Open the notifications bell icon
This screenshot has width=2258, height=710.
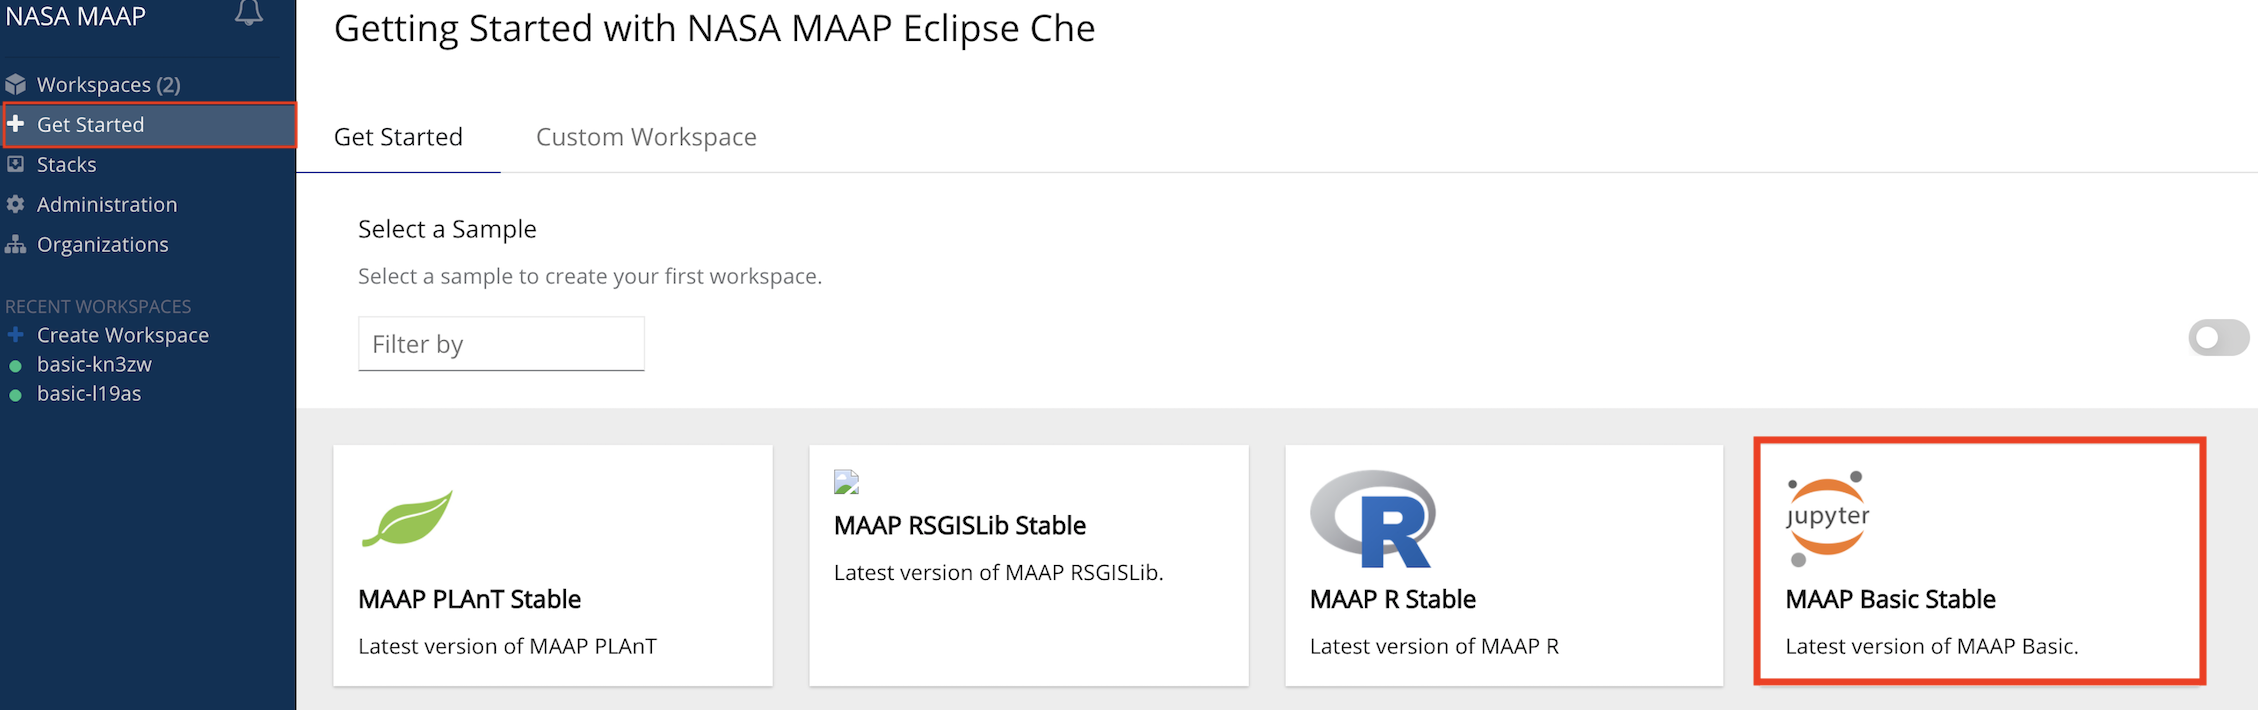(x=249, y=12)
